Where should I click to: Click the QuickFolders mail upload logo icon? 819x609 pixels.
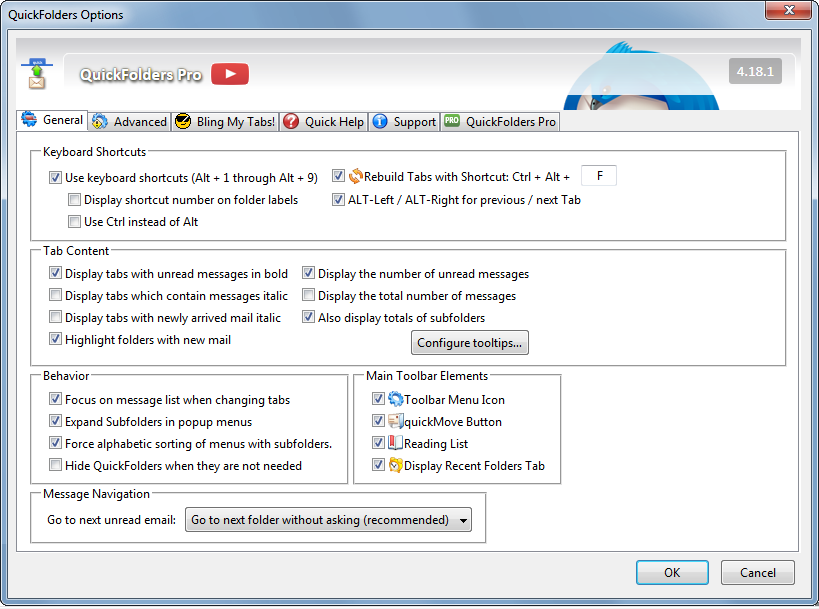tap(37, 74)
